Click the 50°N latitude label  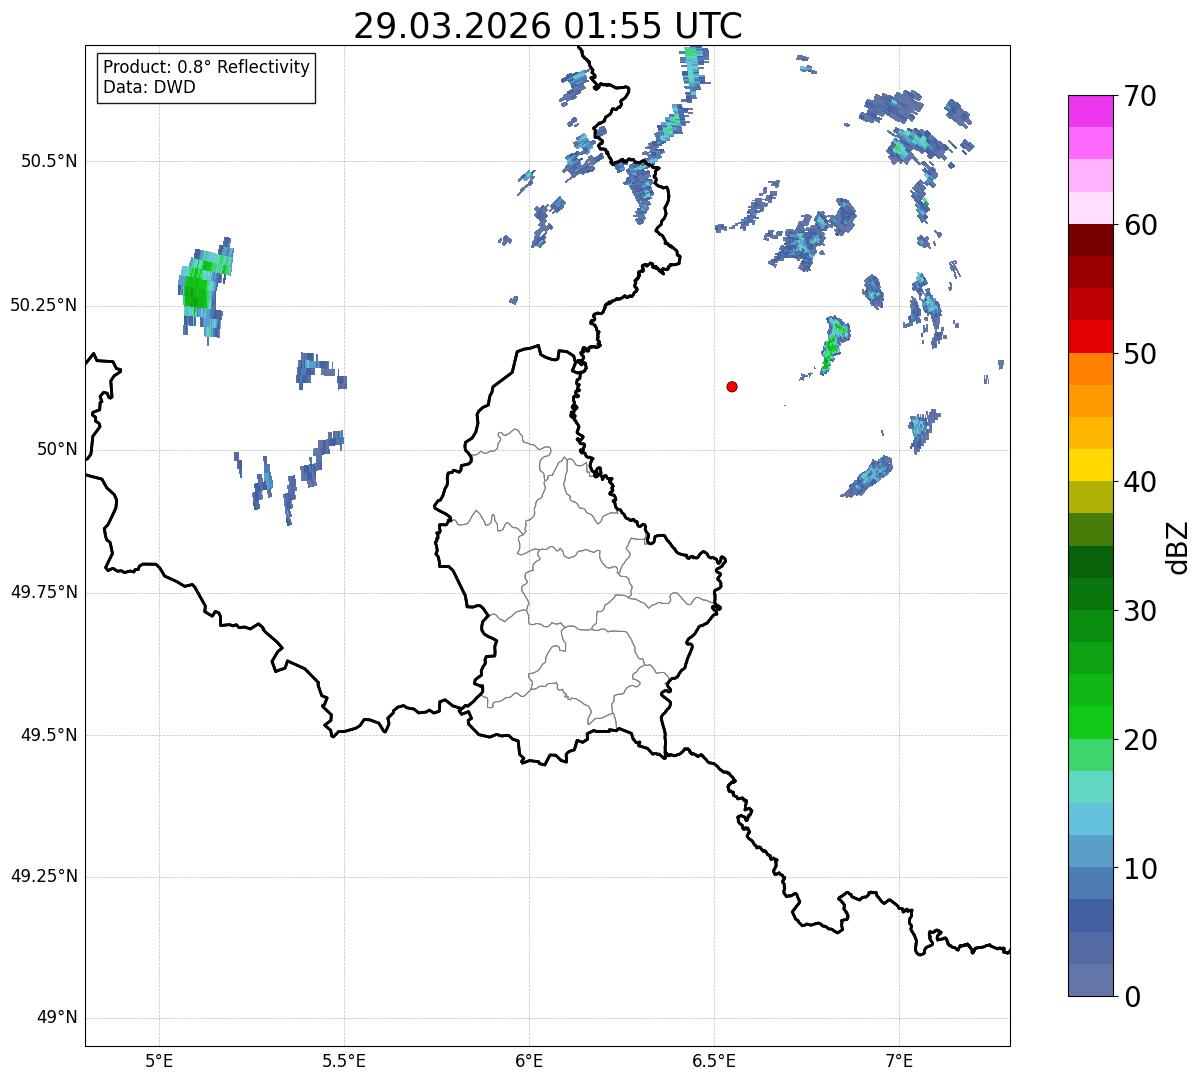(58, 449)
